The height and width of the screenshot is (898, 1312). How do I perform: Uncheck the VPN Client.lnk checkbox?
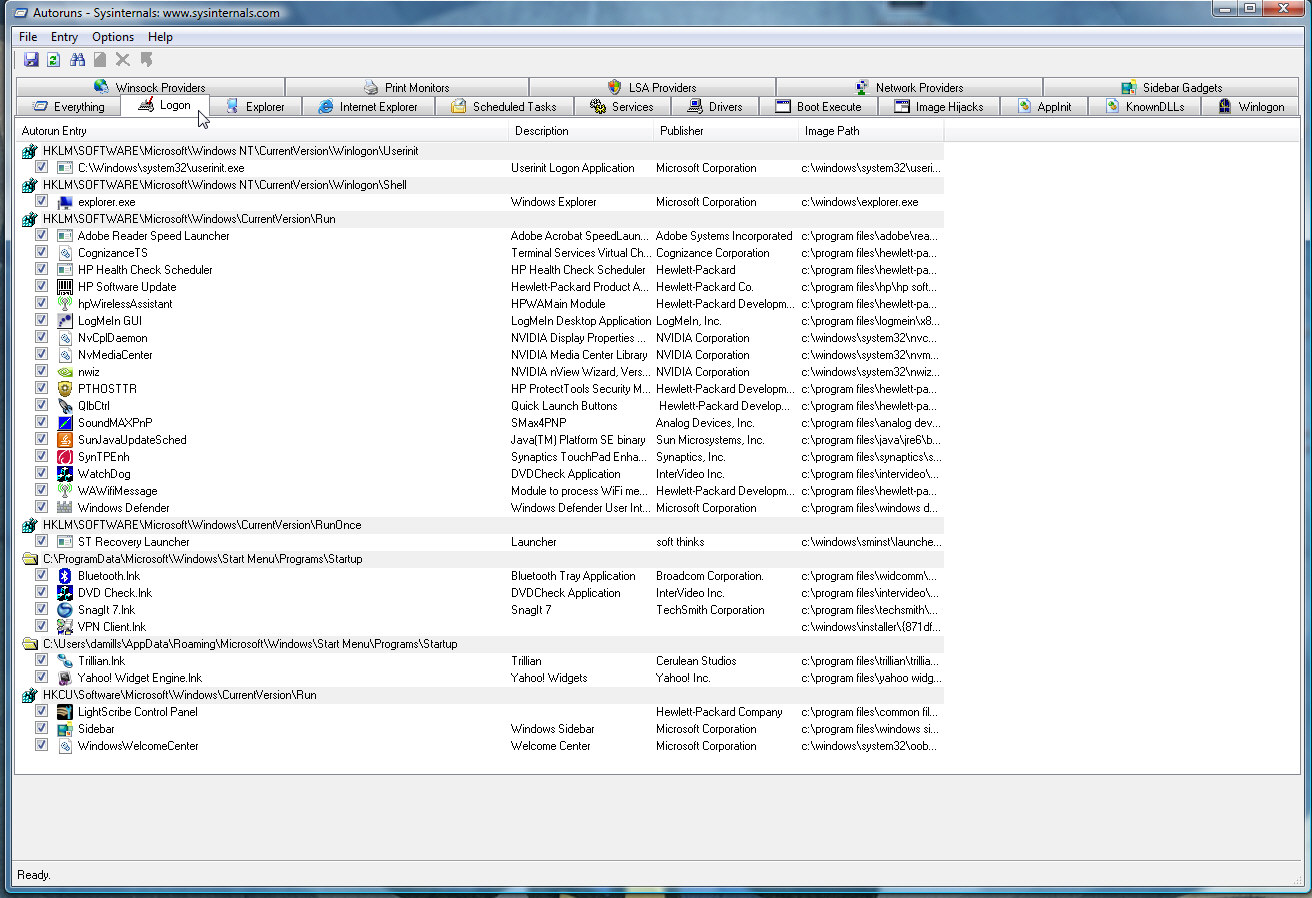(x=41, y=627)
